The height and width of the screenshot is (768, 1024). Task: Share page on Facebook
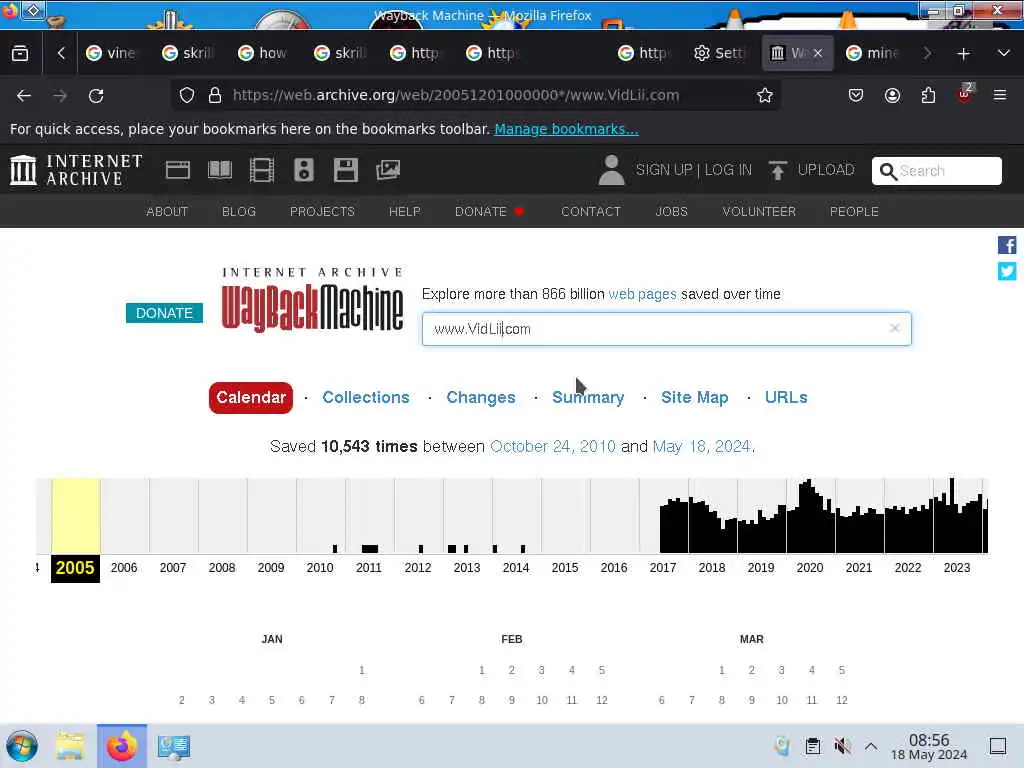[x=1006, y=245]
